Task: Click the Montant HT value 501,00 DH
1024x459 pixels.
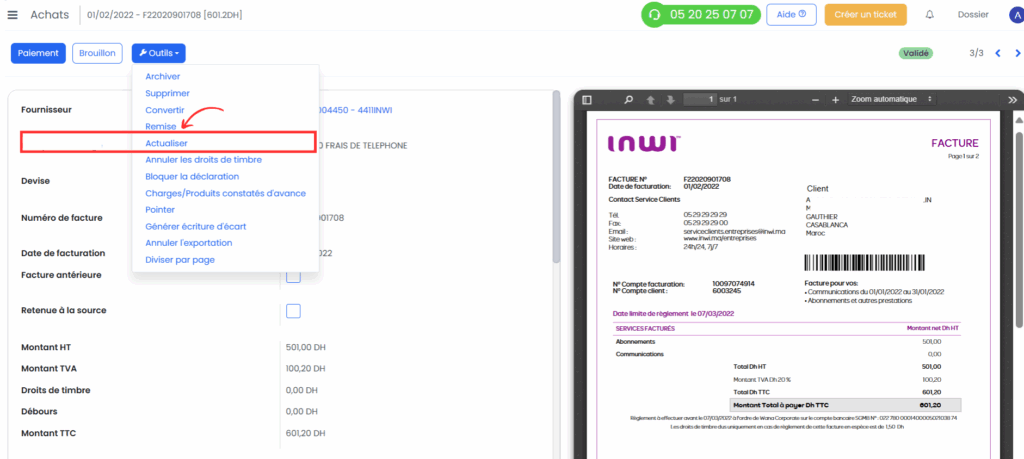Action: 306,347
